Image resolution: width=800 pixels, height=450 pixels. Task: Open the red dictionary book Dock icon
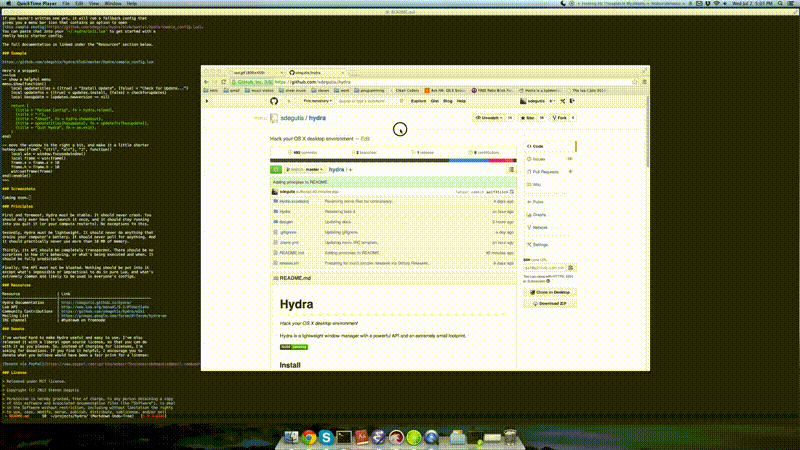click(361, 437)
